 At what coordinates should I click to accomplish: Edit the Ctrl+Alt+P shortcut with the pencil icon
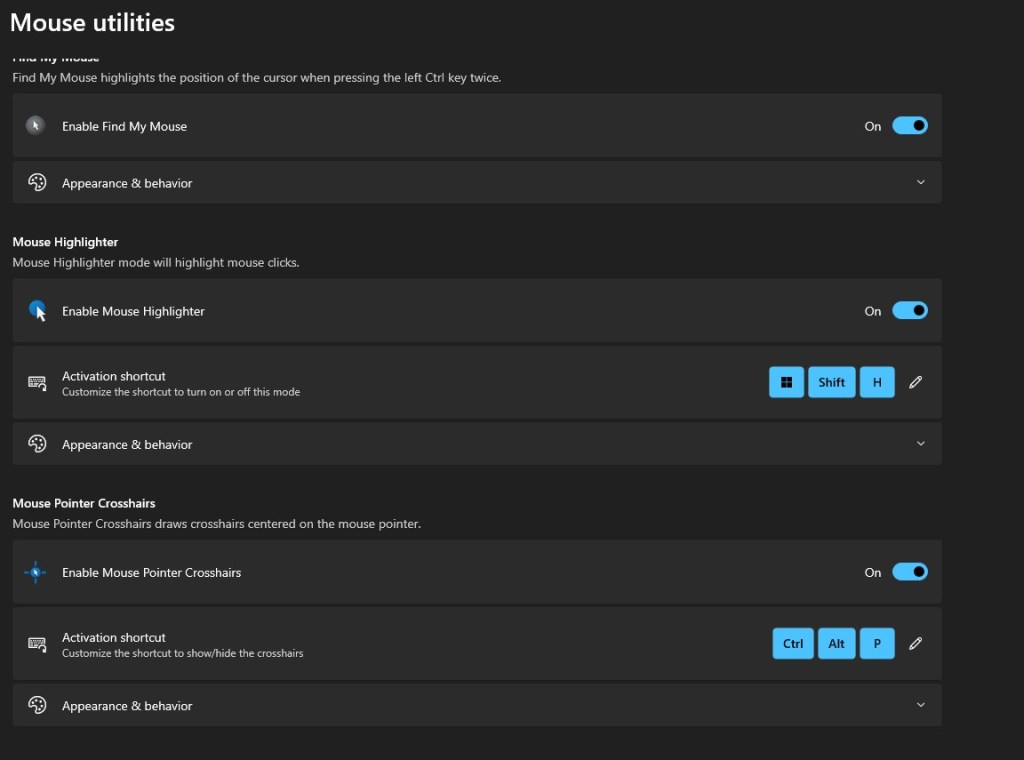[915, 644]
